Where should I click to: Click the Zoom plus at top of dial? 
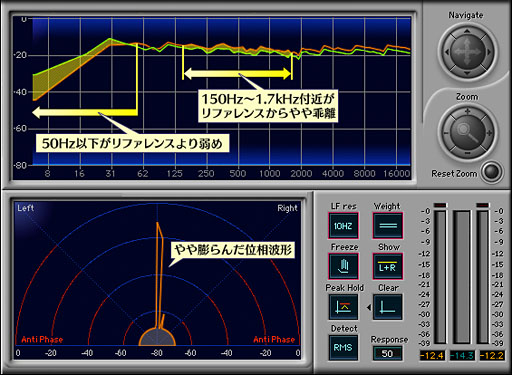click(467, 111)
